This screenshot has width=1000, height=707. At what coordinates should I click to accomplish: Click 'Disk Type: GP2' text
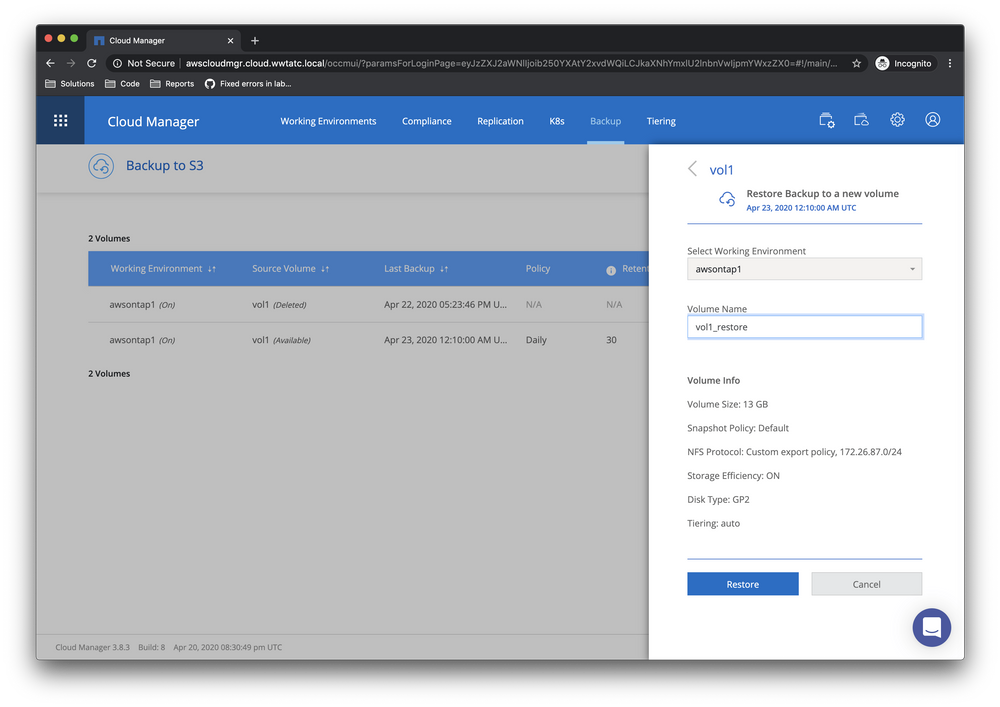tap(718, 499)
